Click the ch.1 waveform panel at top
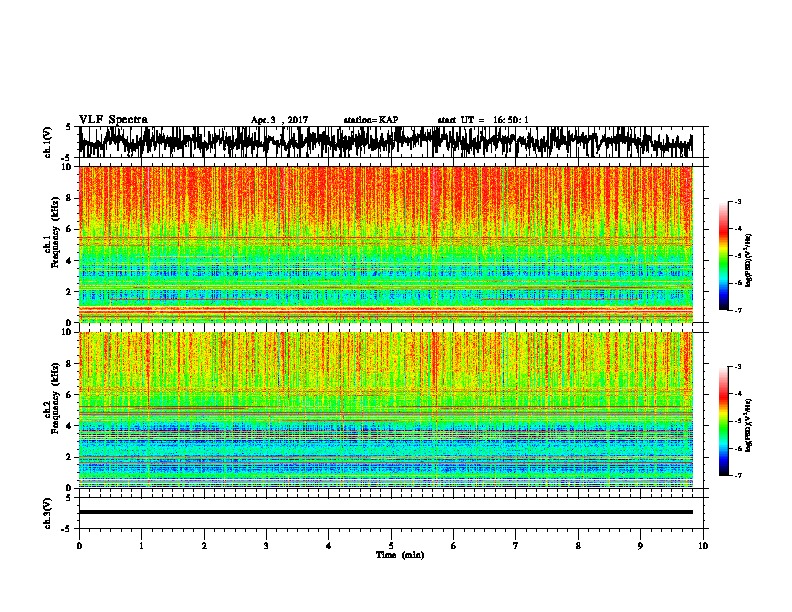792x612 pixels. 393,142
